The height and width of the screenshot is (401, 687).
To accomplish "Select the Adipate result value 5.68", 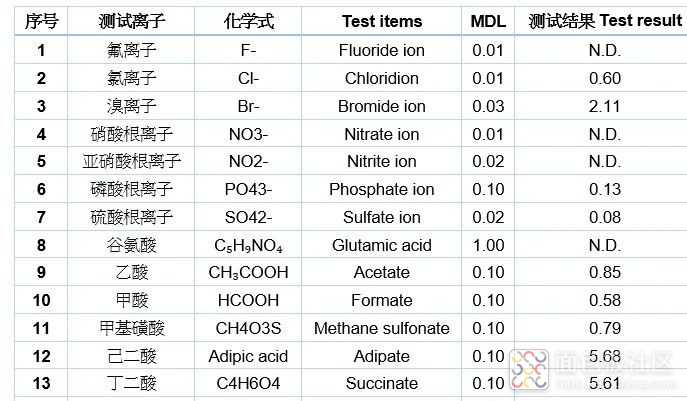I will [x=605, y=356].
